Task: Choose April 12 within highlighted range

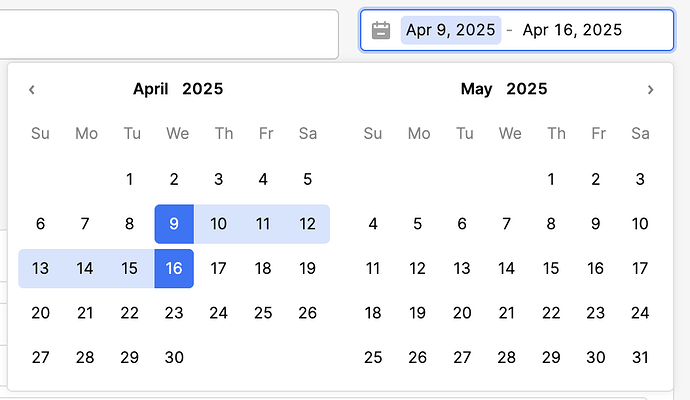Action: pyautogui.click(x=308, y=224)
